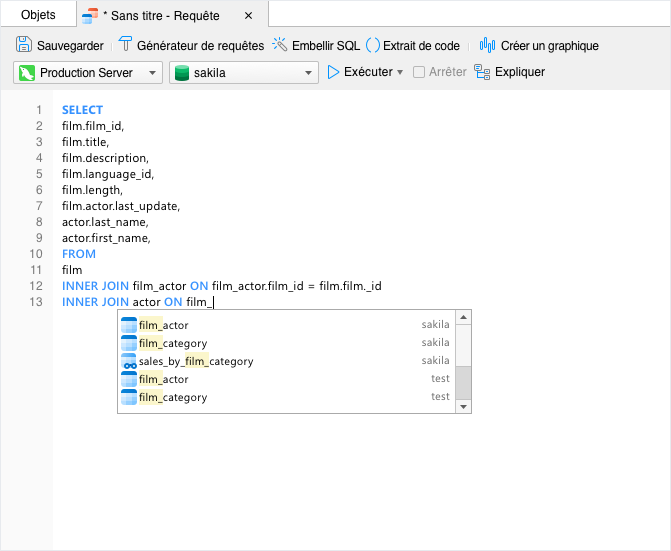Click line number 1 in the gutter

(x=39, y=110)
